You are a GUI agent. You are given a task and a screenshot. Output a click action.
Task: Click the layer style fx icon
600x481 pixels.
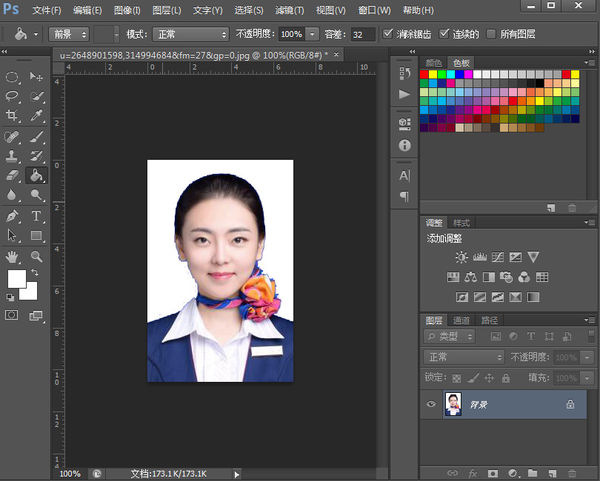pos(472,471)
